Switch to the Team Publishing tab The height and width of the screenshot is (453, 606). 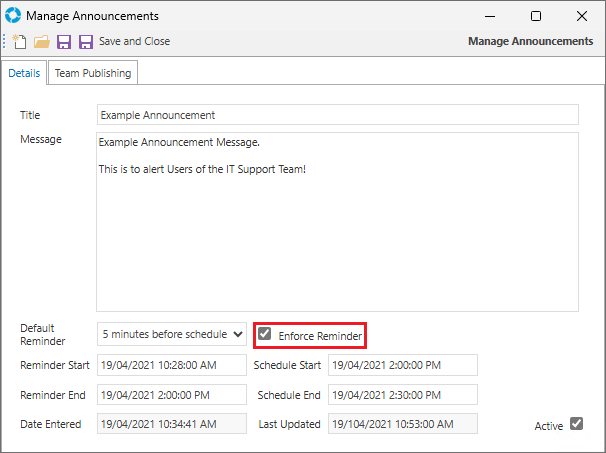coord(93,73)
